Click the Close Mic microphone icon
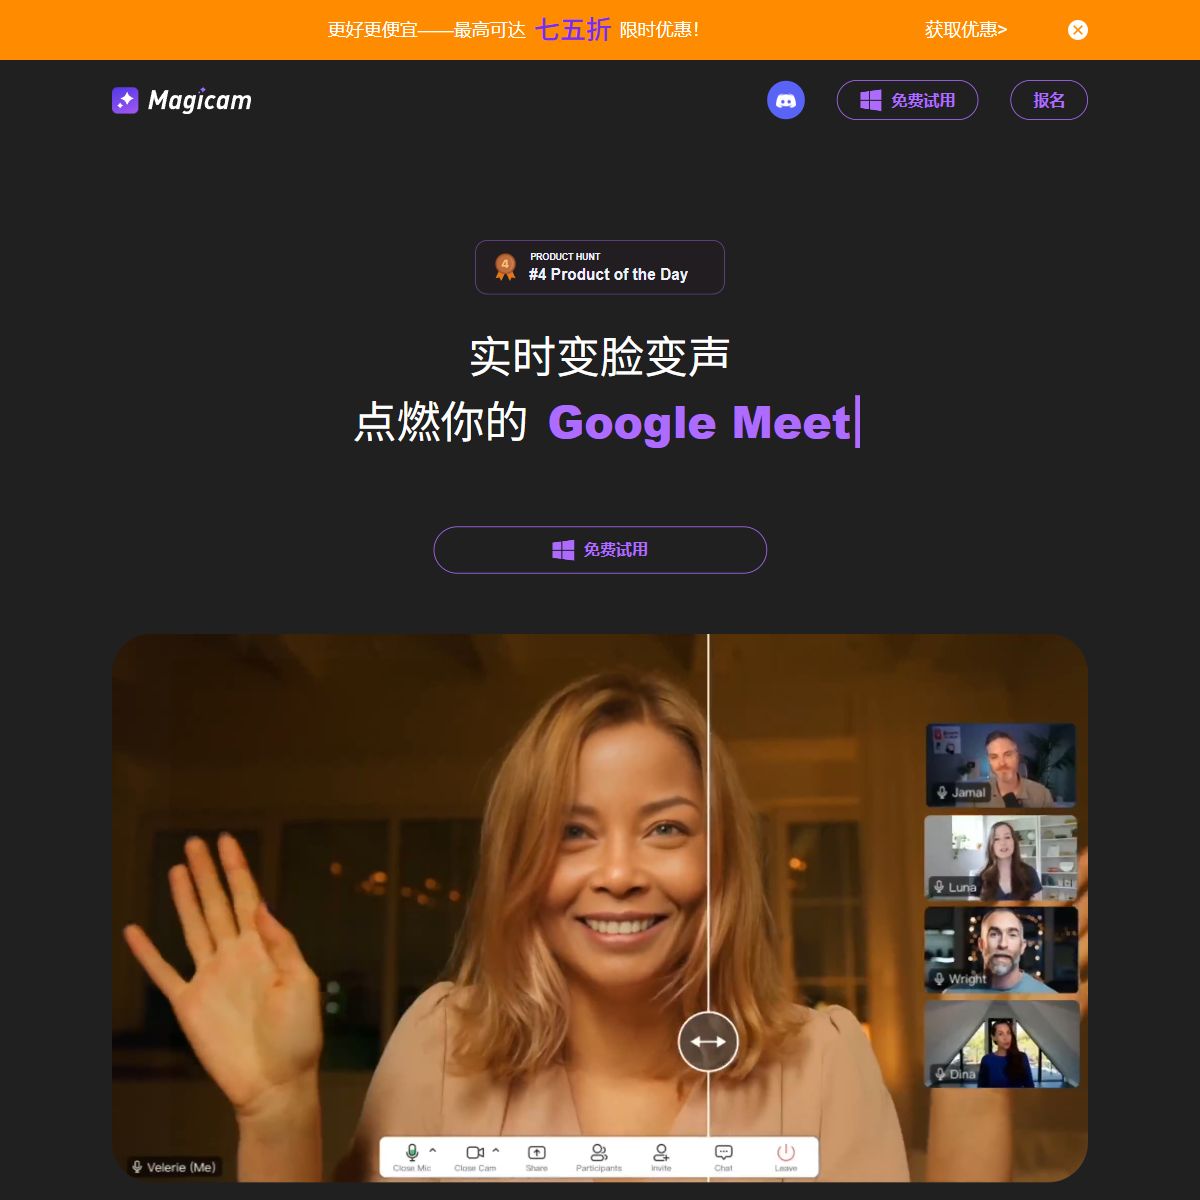Image resolution: width=1200 pixels, height=1200 pixels. 411,1153
